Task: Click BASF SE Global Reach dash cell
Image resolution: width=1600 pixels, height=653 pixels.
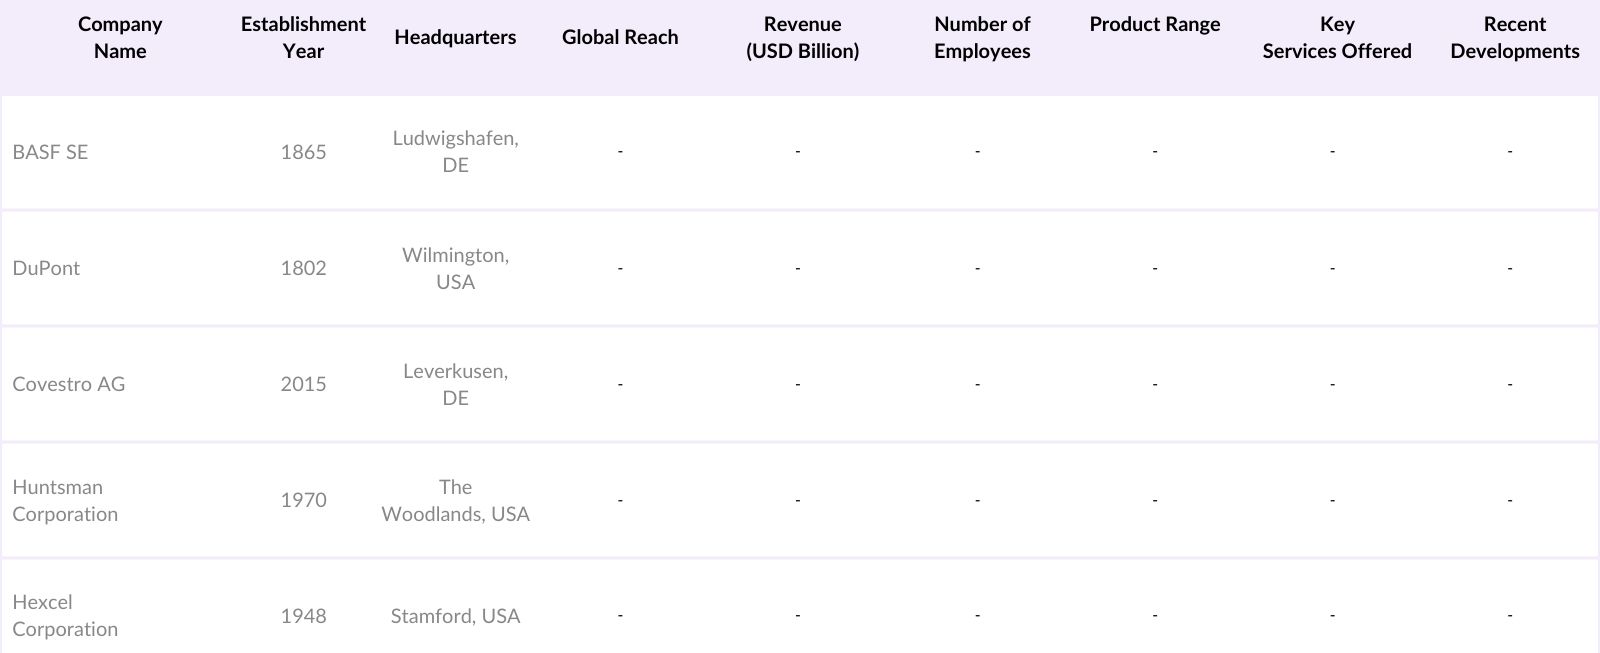Action: [x=620, y=152]
